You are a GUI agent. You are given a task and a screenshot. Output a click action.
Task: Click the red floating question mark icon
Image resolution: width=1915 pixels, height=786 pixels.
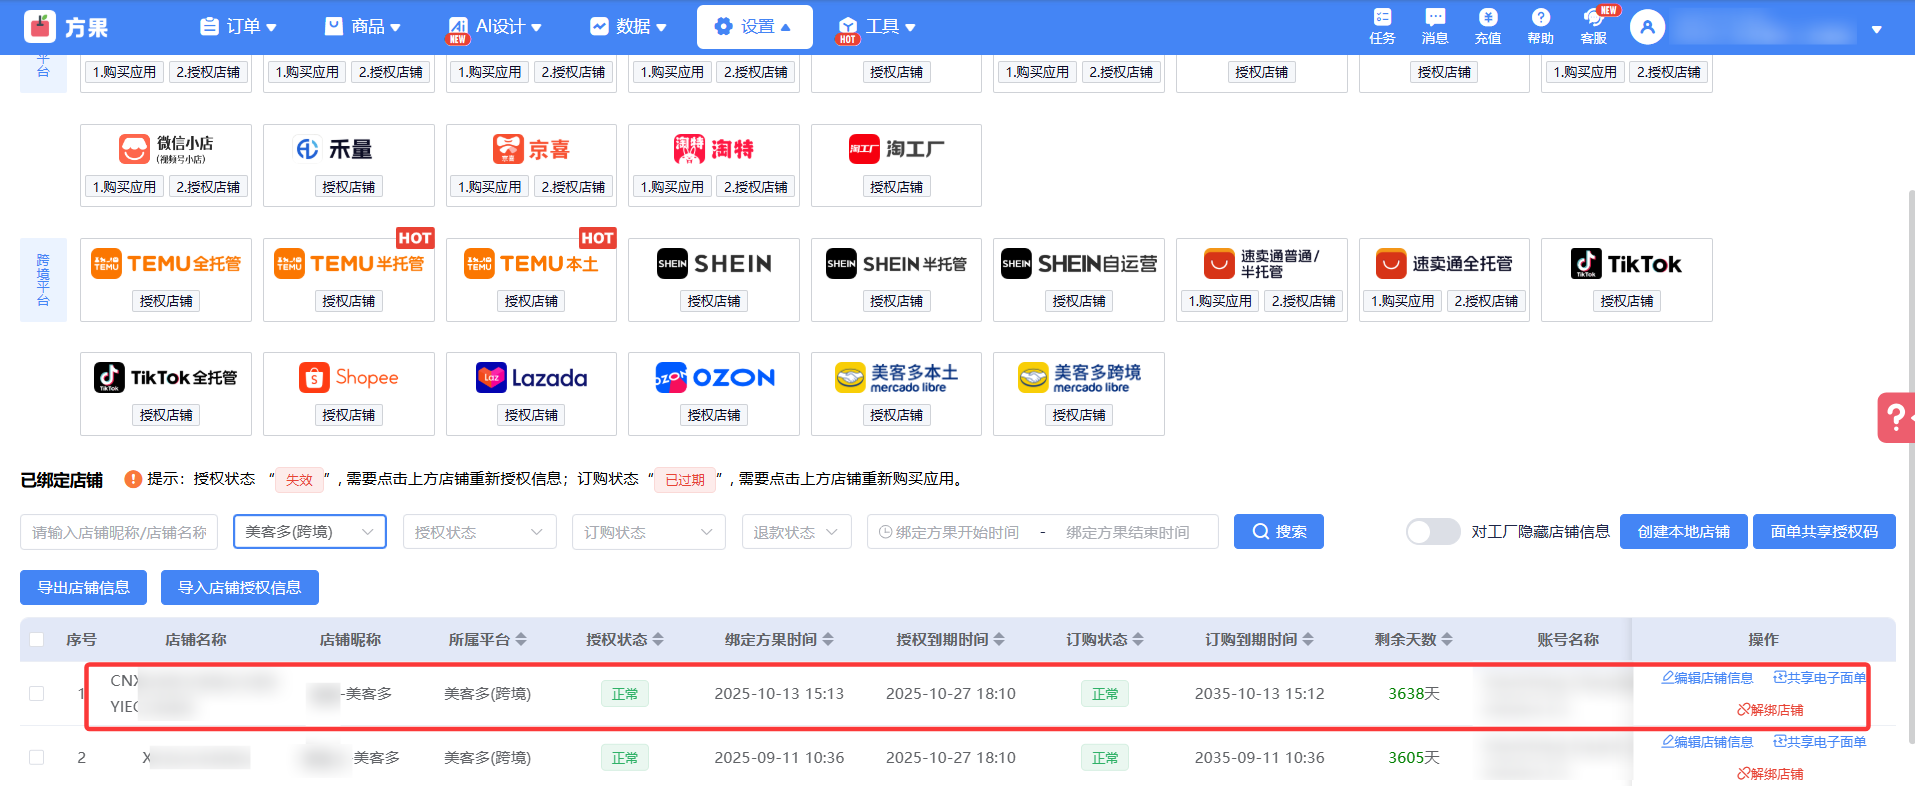1895,417
